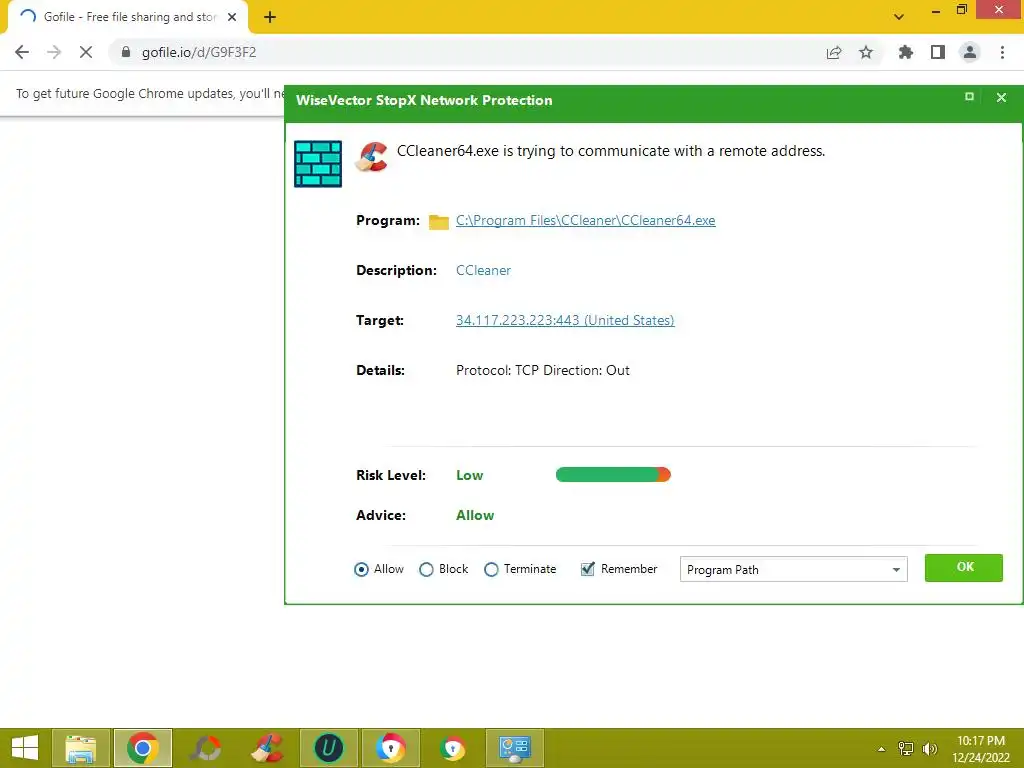Stop loading the Gofile page

86,52
